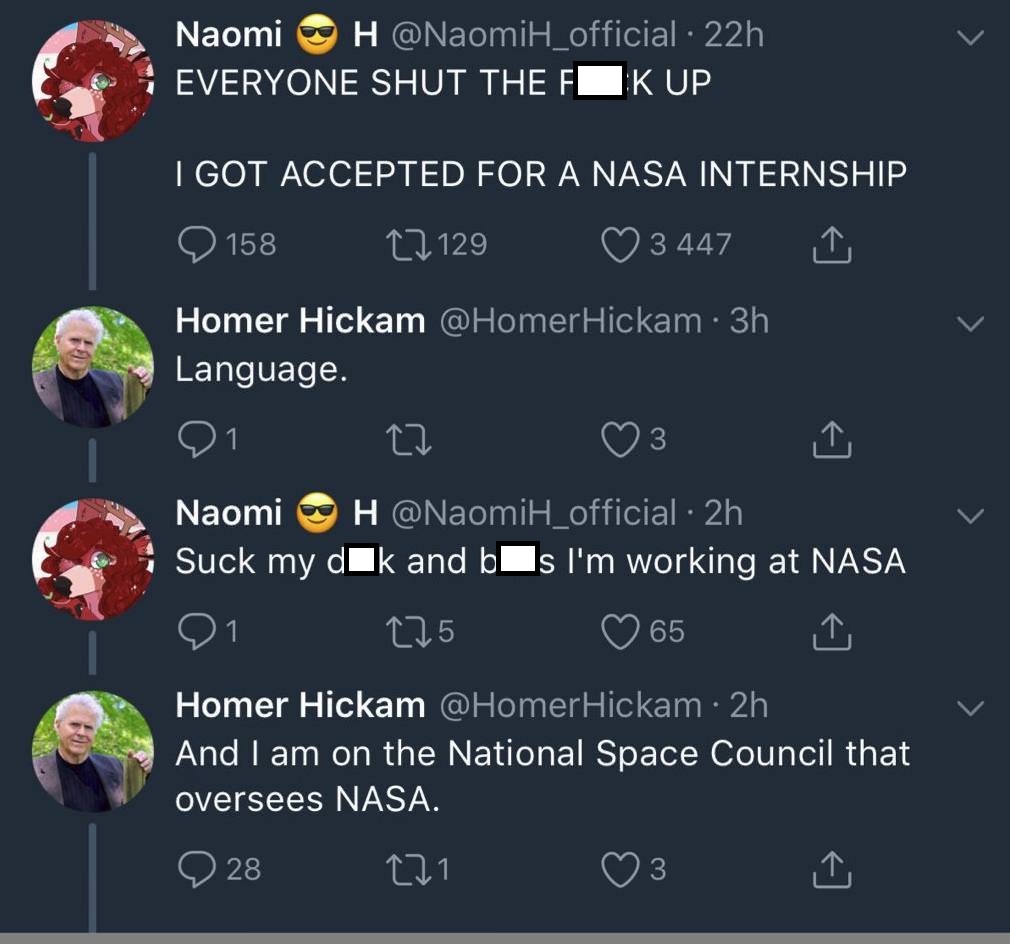Reply to the NASA internship tweet
Image resolution: width=1010 pixels, height=944 pixels.
(197, 245)
